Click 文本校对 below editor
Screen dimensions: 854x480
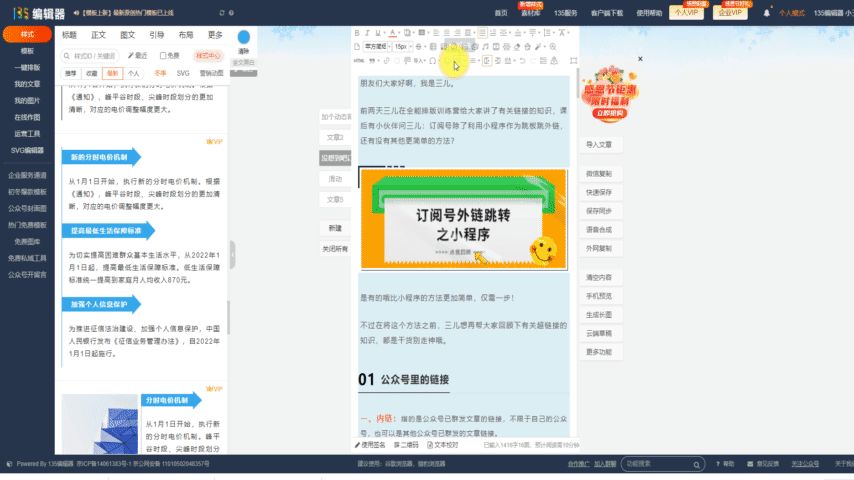coord(443,445)
